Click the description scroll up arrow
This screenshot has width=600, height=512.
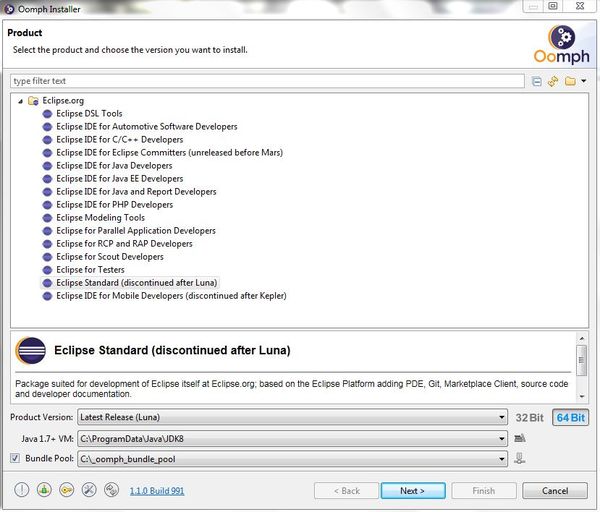click(582, 338)
